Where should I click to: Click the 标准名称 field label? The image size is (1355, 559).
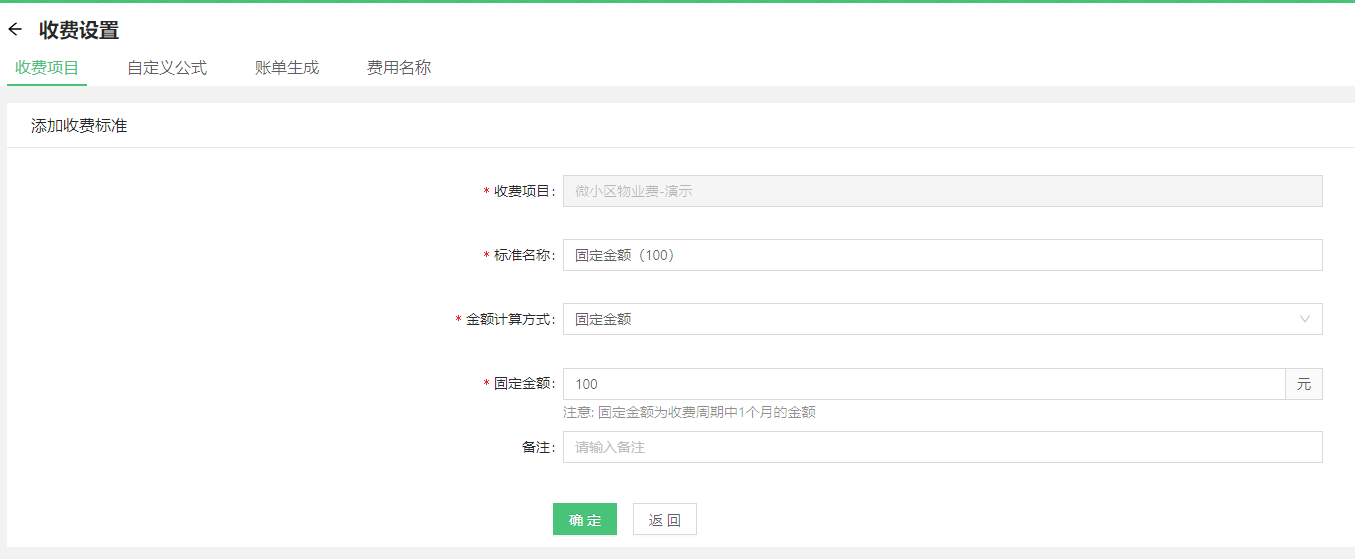click(524, 255)
